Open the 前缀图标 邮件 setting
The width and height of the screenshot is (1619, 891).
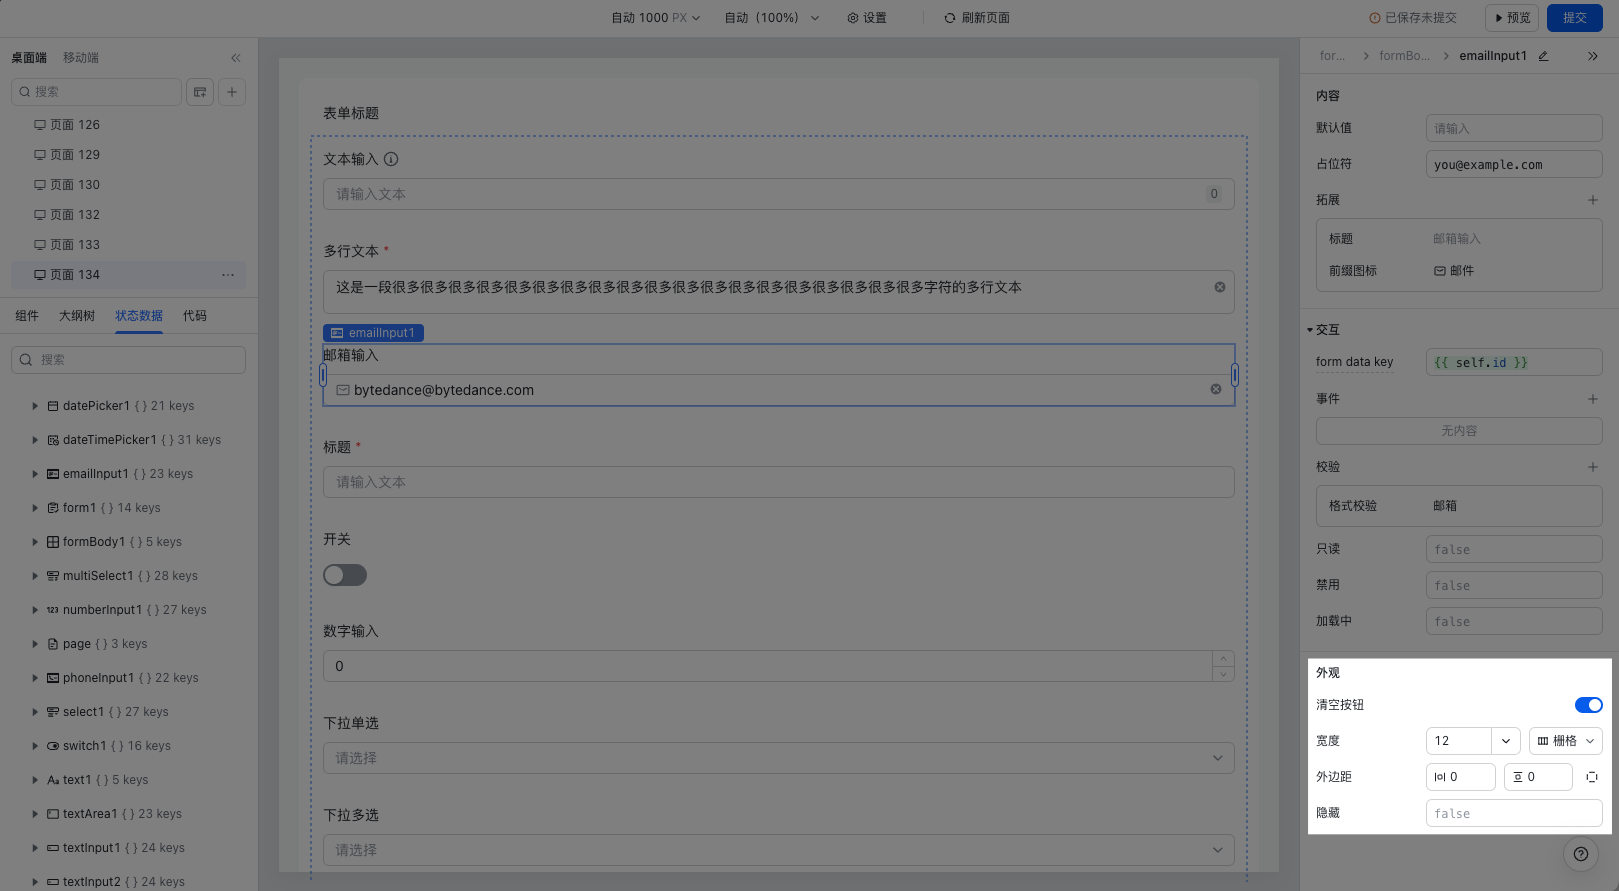point(1459,271)
